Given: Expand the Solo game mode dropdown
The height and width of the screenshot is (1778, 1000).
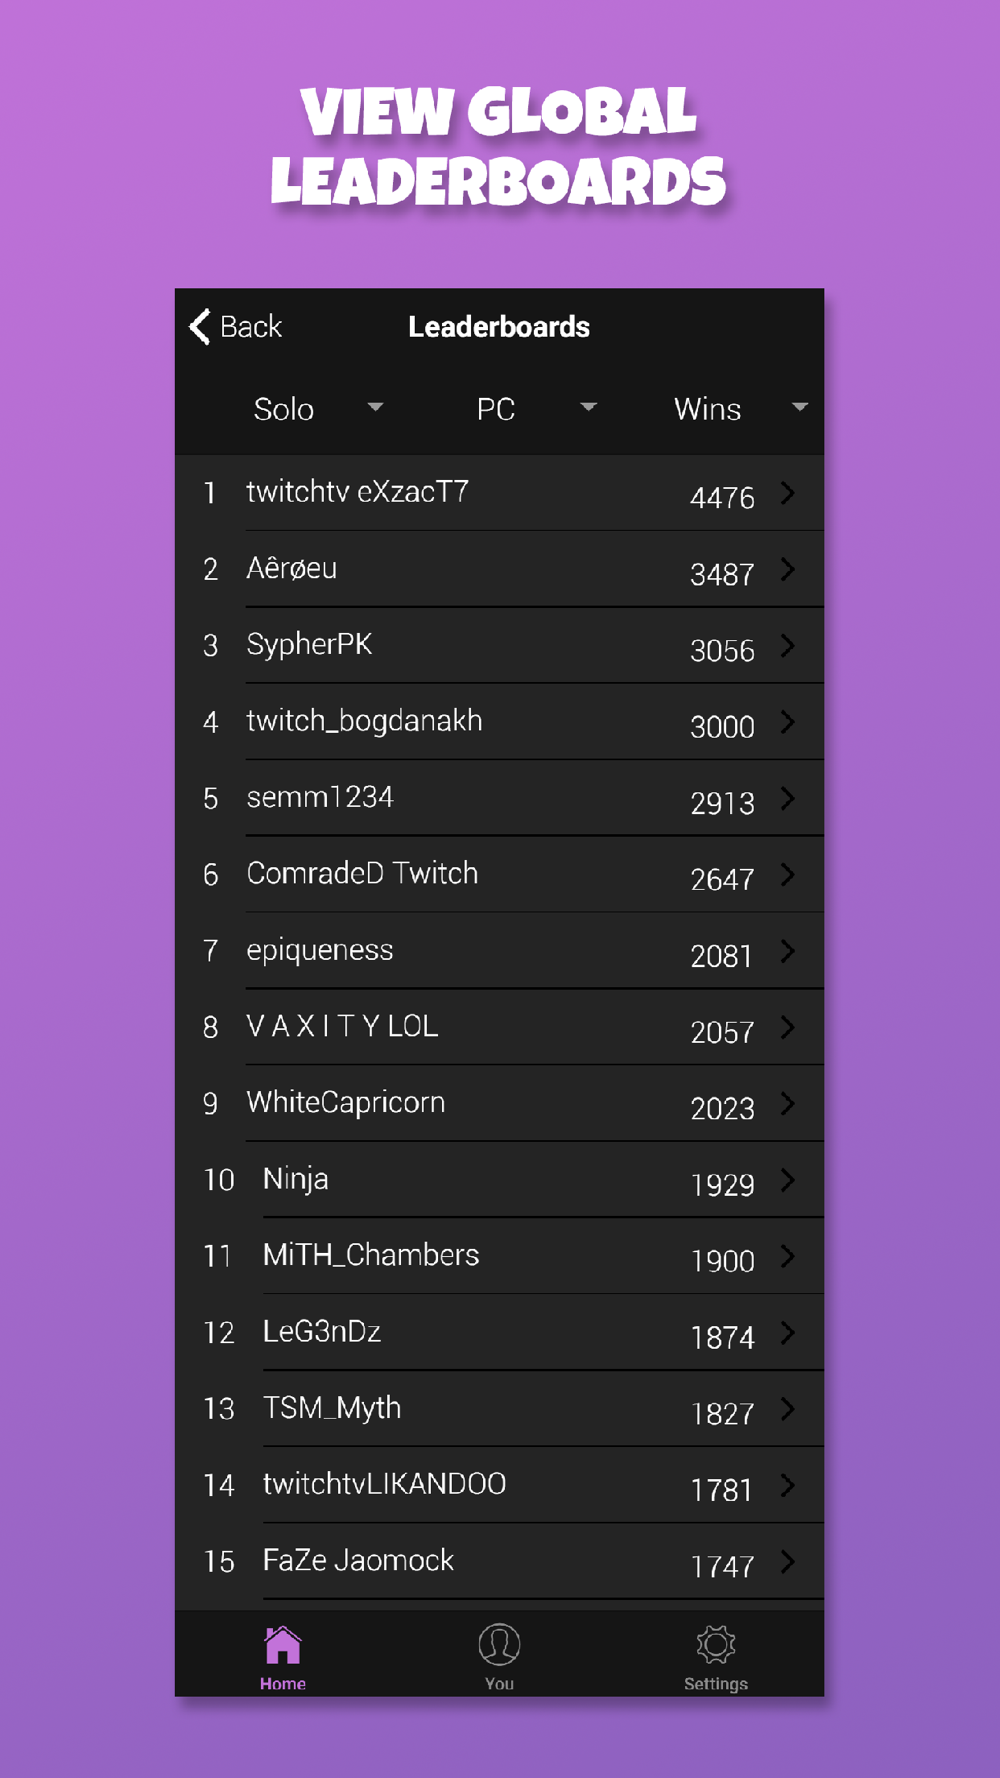Looking at the screenshot, I should tap(318, 409).
